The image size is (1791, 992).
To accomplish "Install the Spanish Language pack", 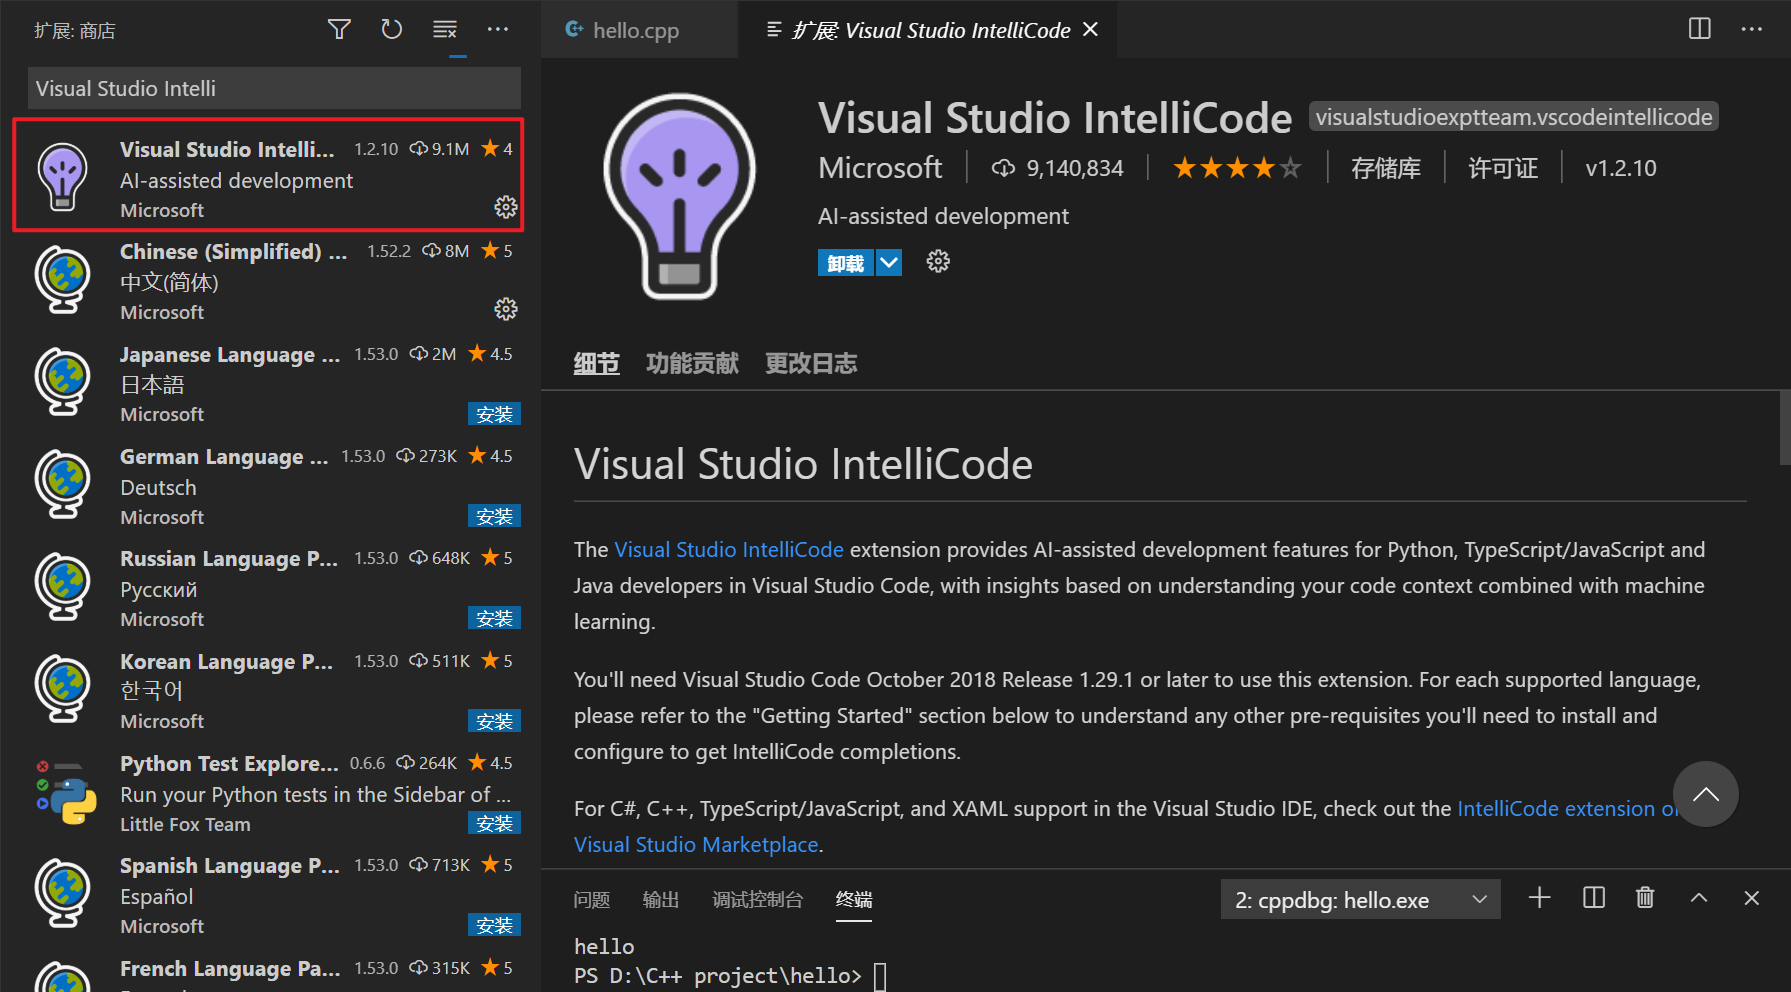I will pos(494,925).
